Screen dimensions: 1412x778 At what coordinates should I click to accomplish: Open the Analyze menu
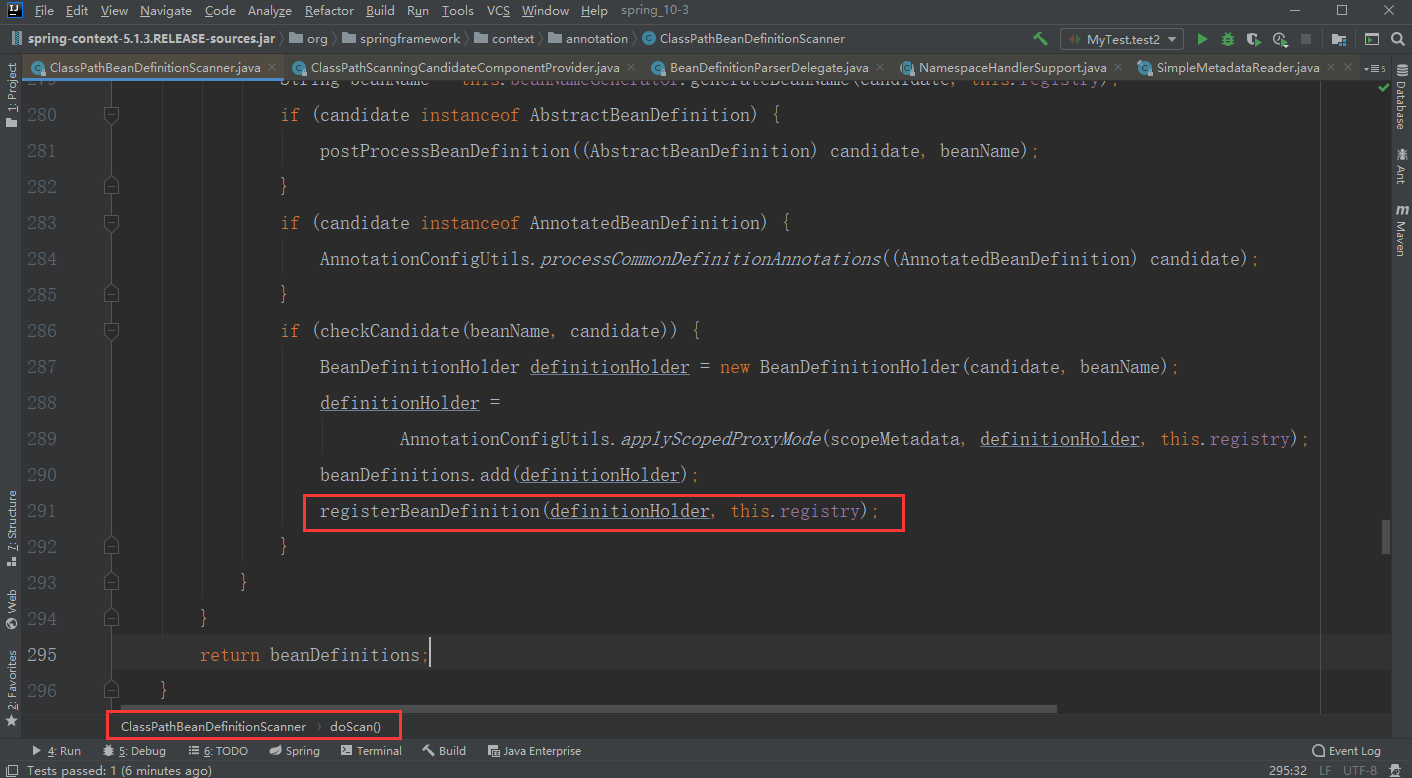(x=270, y=11)
